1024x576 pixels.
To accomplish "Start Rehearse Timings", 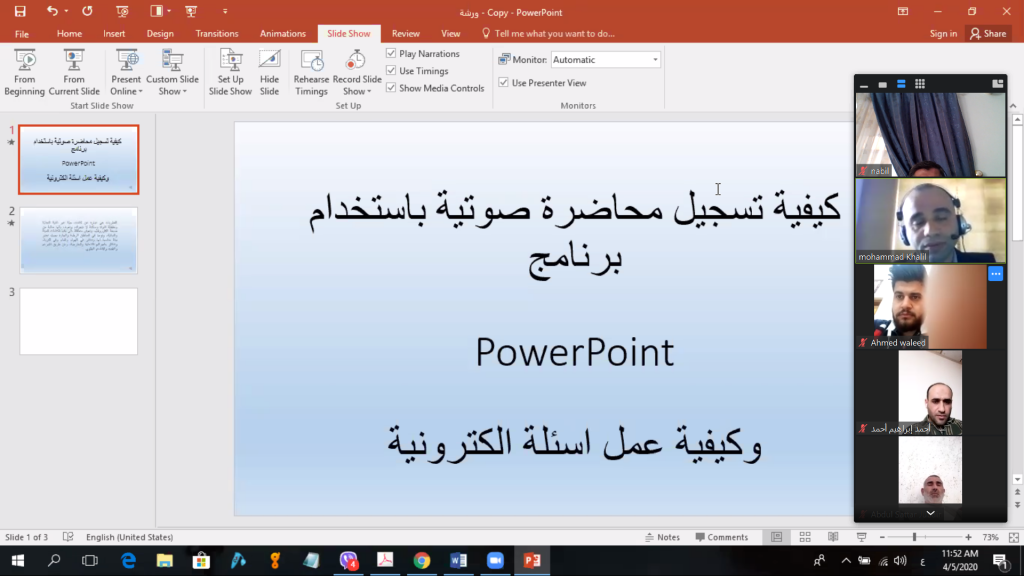I will point(311,72).
